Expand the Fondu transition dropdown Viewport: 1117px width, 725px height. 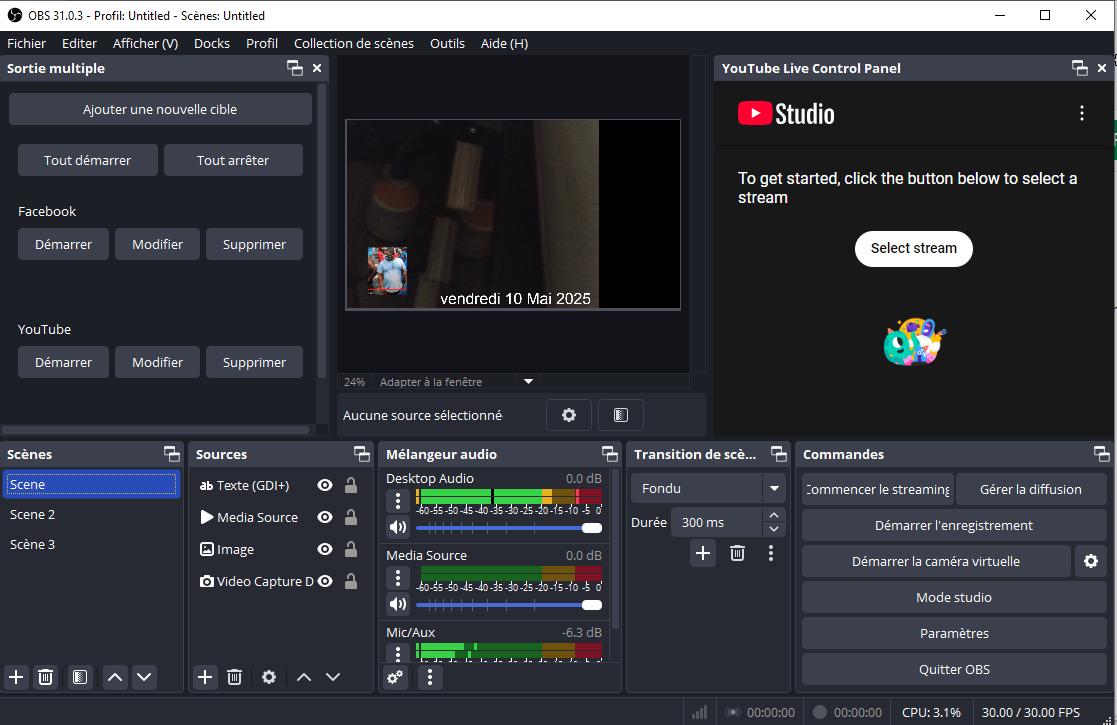point(773,489)
